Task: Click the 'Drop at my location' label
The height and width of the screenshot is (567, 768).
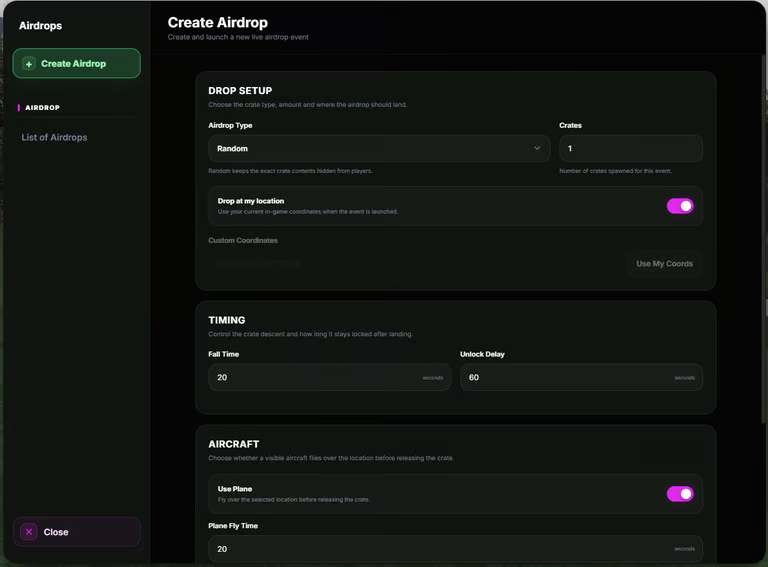Action: [251, 201]
